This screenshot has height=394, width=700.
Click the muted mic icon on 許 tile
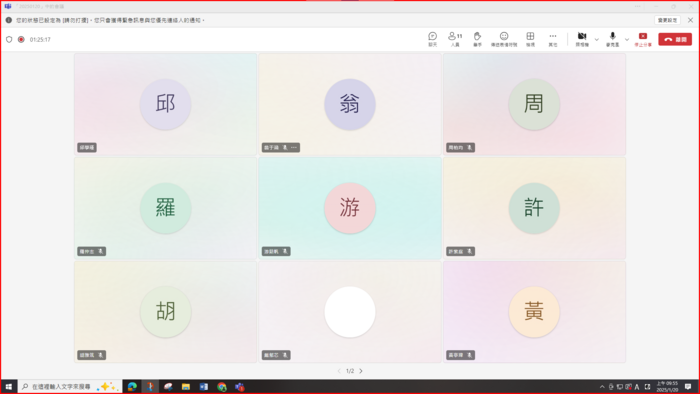click(469, 251)
